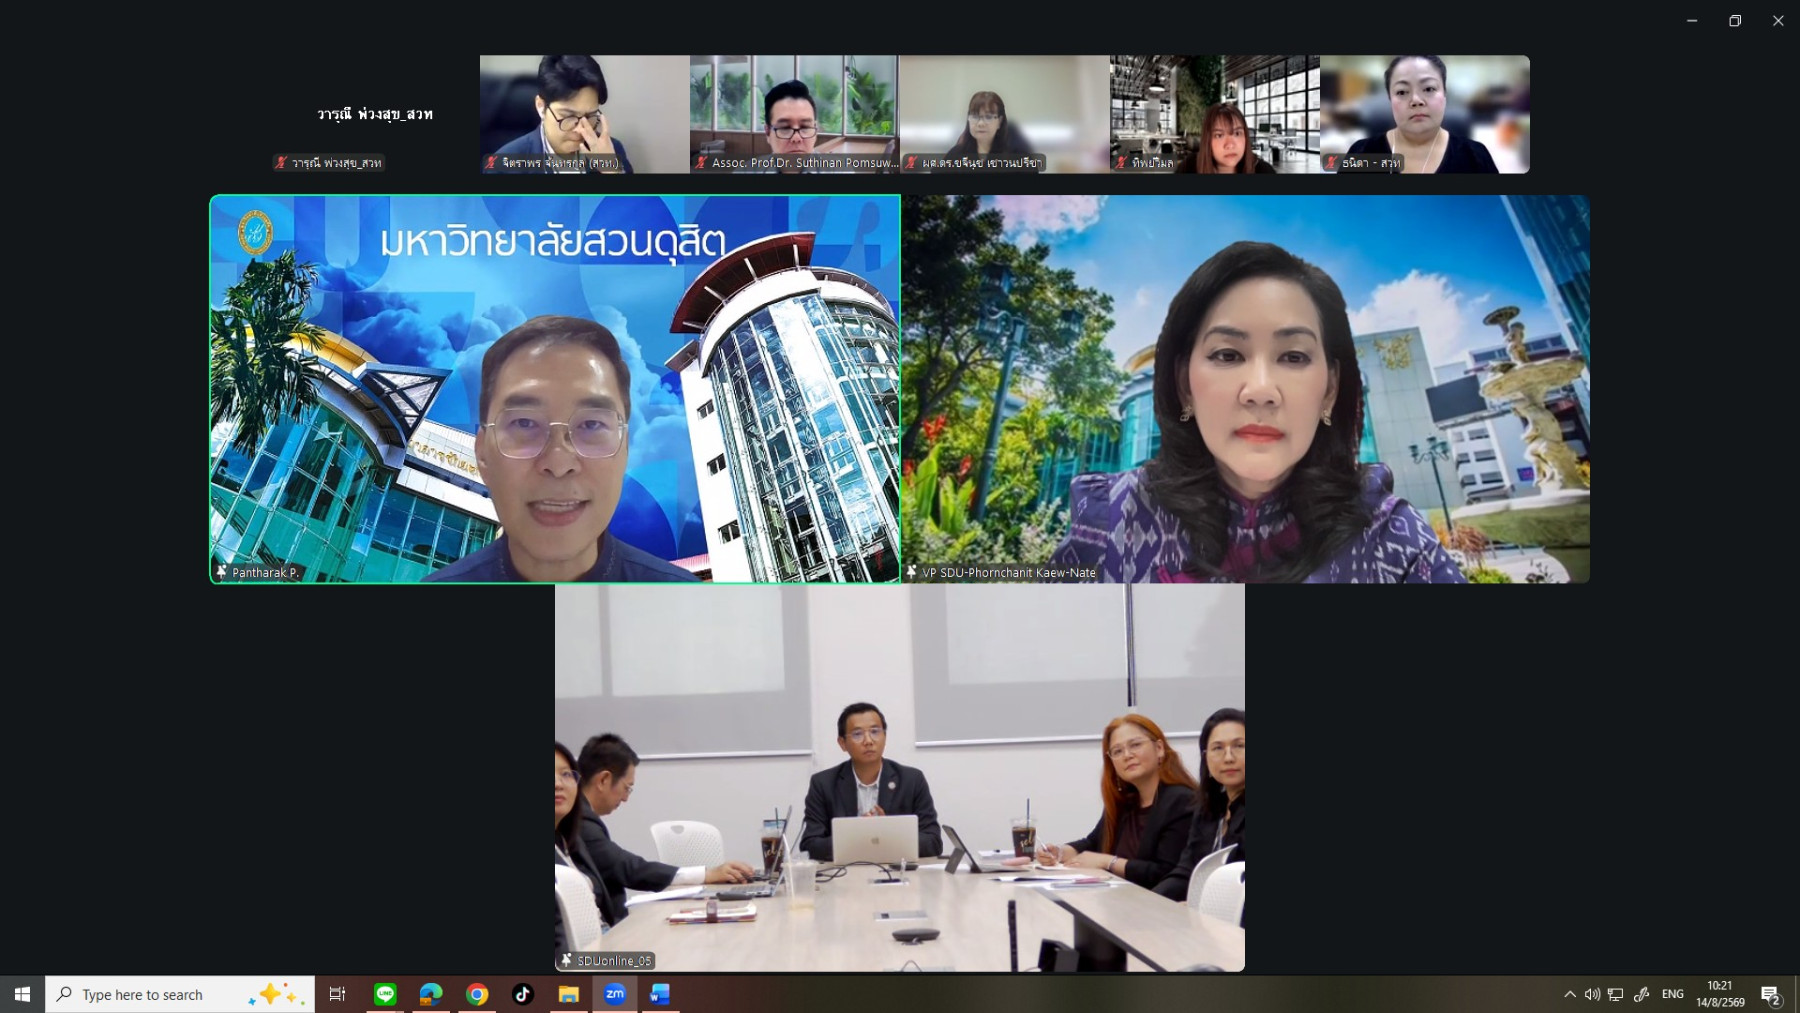Click the pin icon next to Pantharak P.
Image resolution: width=1800 pixels, height=1013 pixels.
222,572
